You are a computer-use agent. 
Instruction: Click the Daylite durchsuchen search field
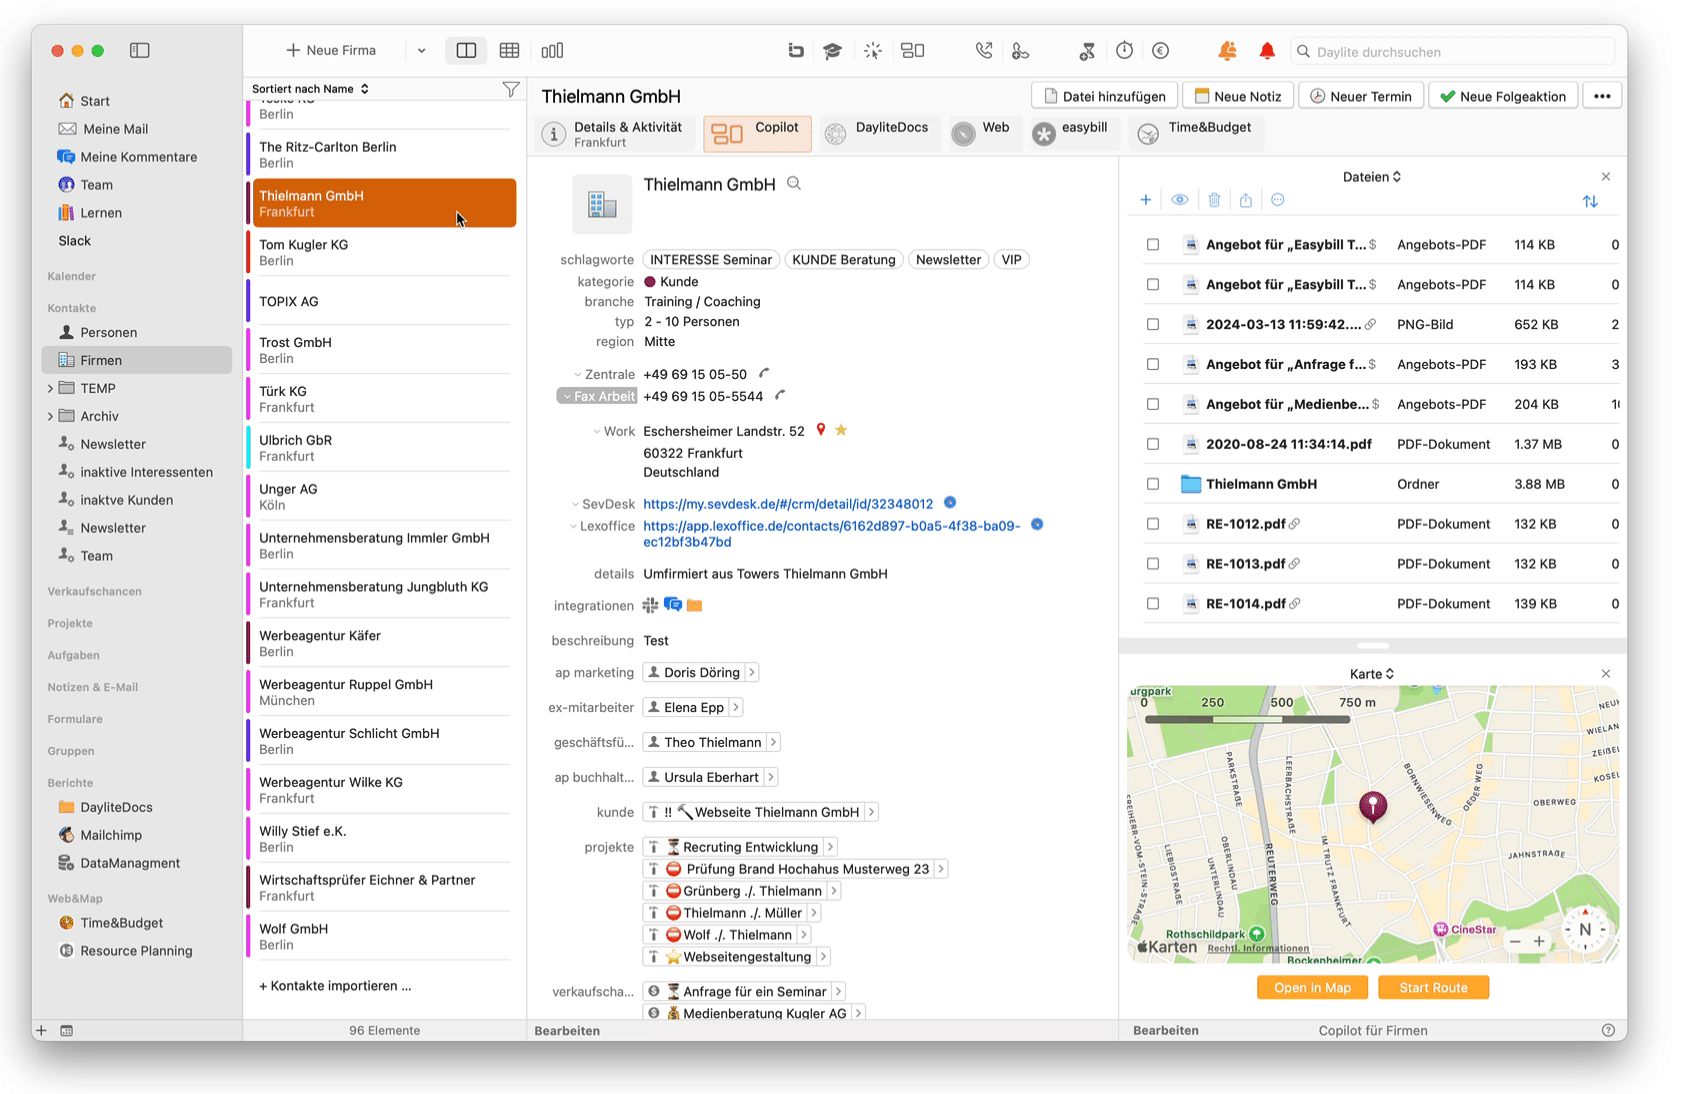pos(1453,51)
